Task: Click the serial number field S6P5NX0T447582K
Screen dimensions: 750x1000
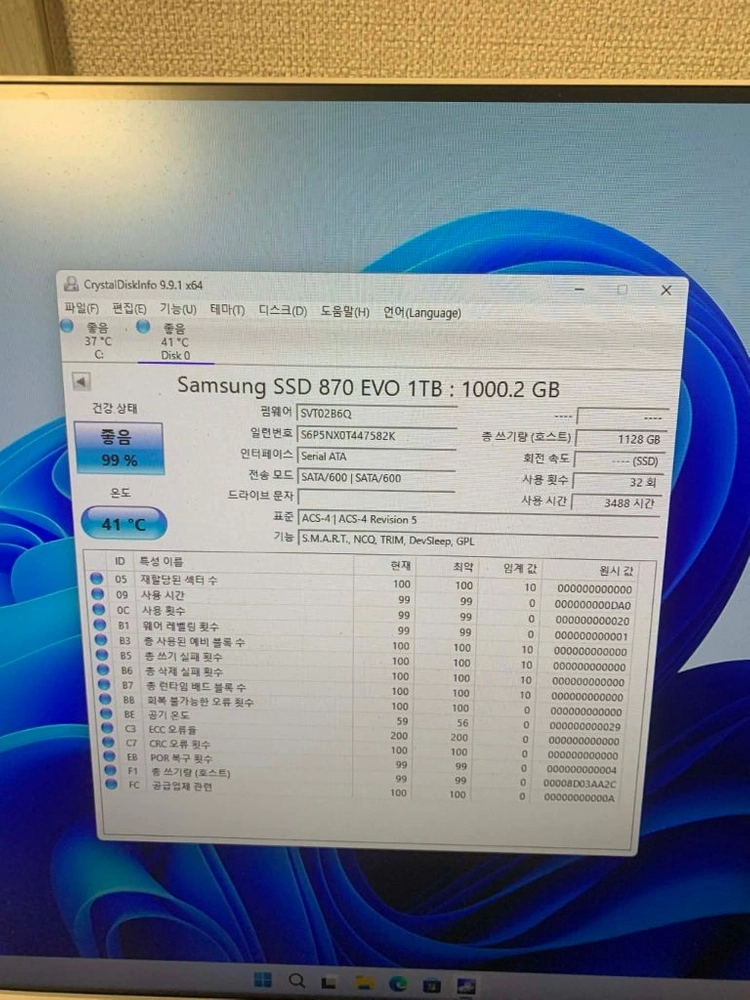Action: pyautogui.click(x=376, y=436)
